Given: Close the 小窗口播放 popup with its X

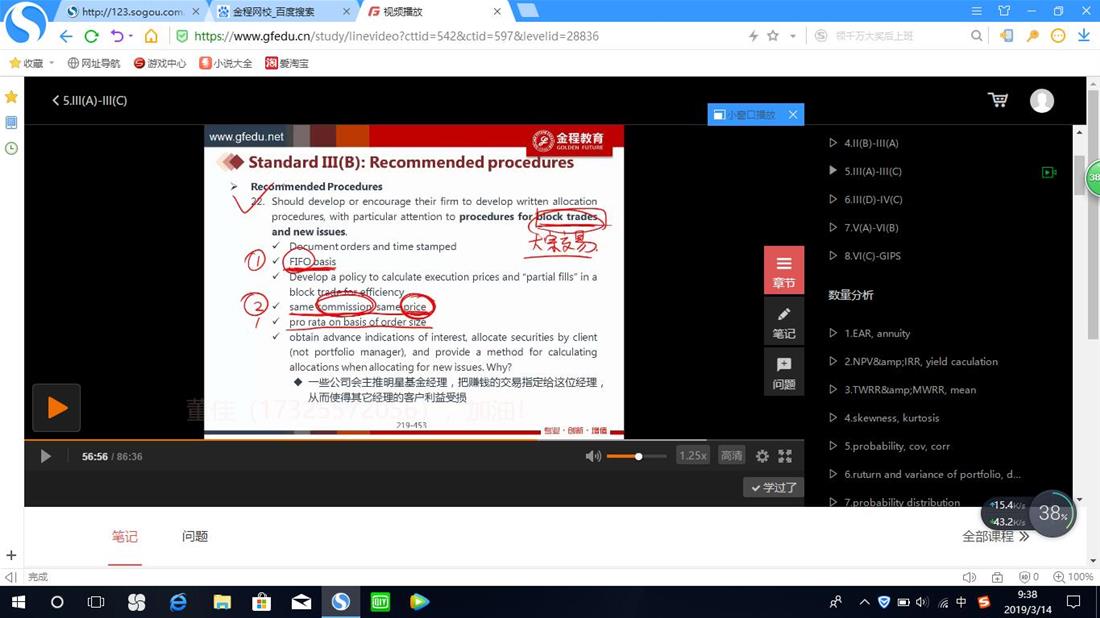Looking at the screenshot, I should point(793,114).
